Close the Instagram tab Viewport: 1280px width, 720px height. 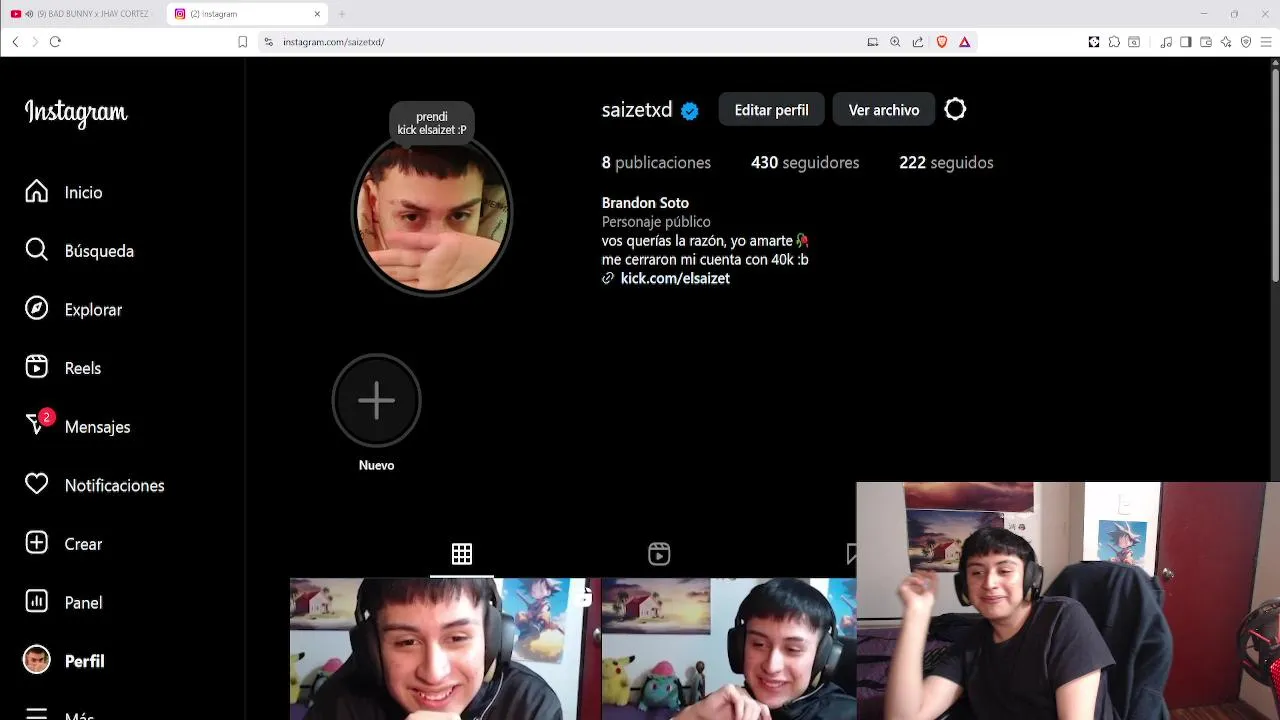(x=318, y=14)
